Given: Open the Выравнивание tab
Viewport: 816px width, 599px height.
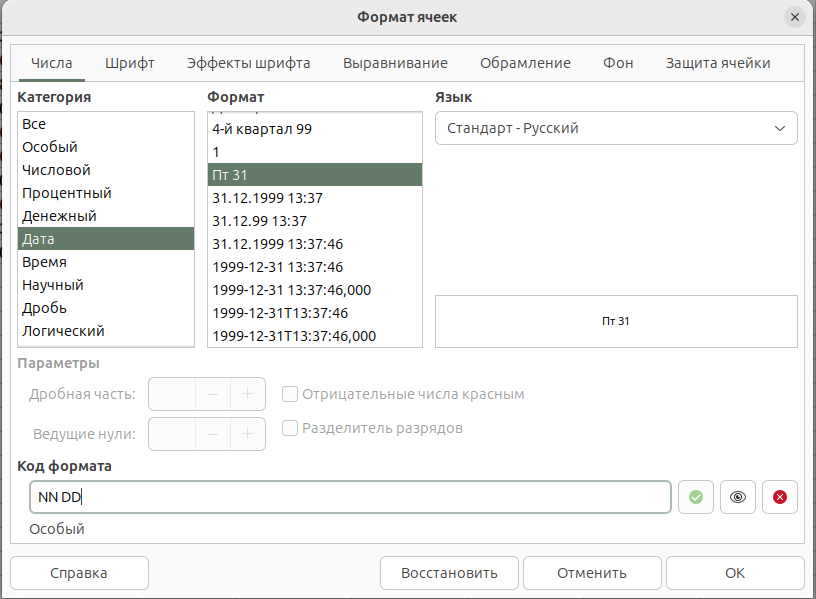Looking at the screenshot, I should click(394, 62).
